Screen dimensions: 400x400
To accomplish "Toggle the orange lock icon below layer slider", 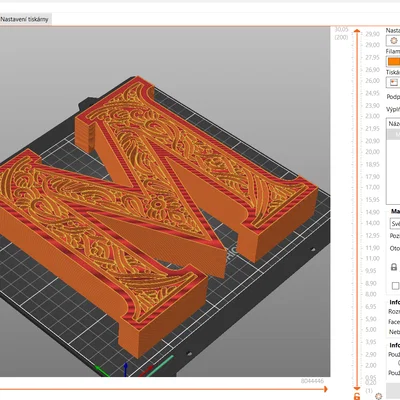I will click(357, 396).
